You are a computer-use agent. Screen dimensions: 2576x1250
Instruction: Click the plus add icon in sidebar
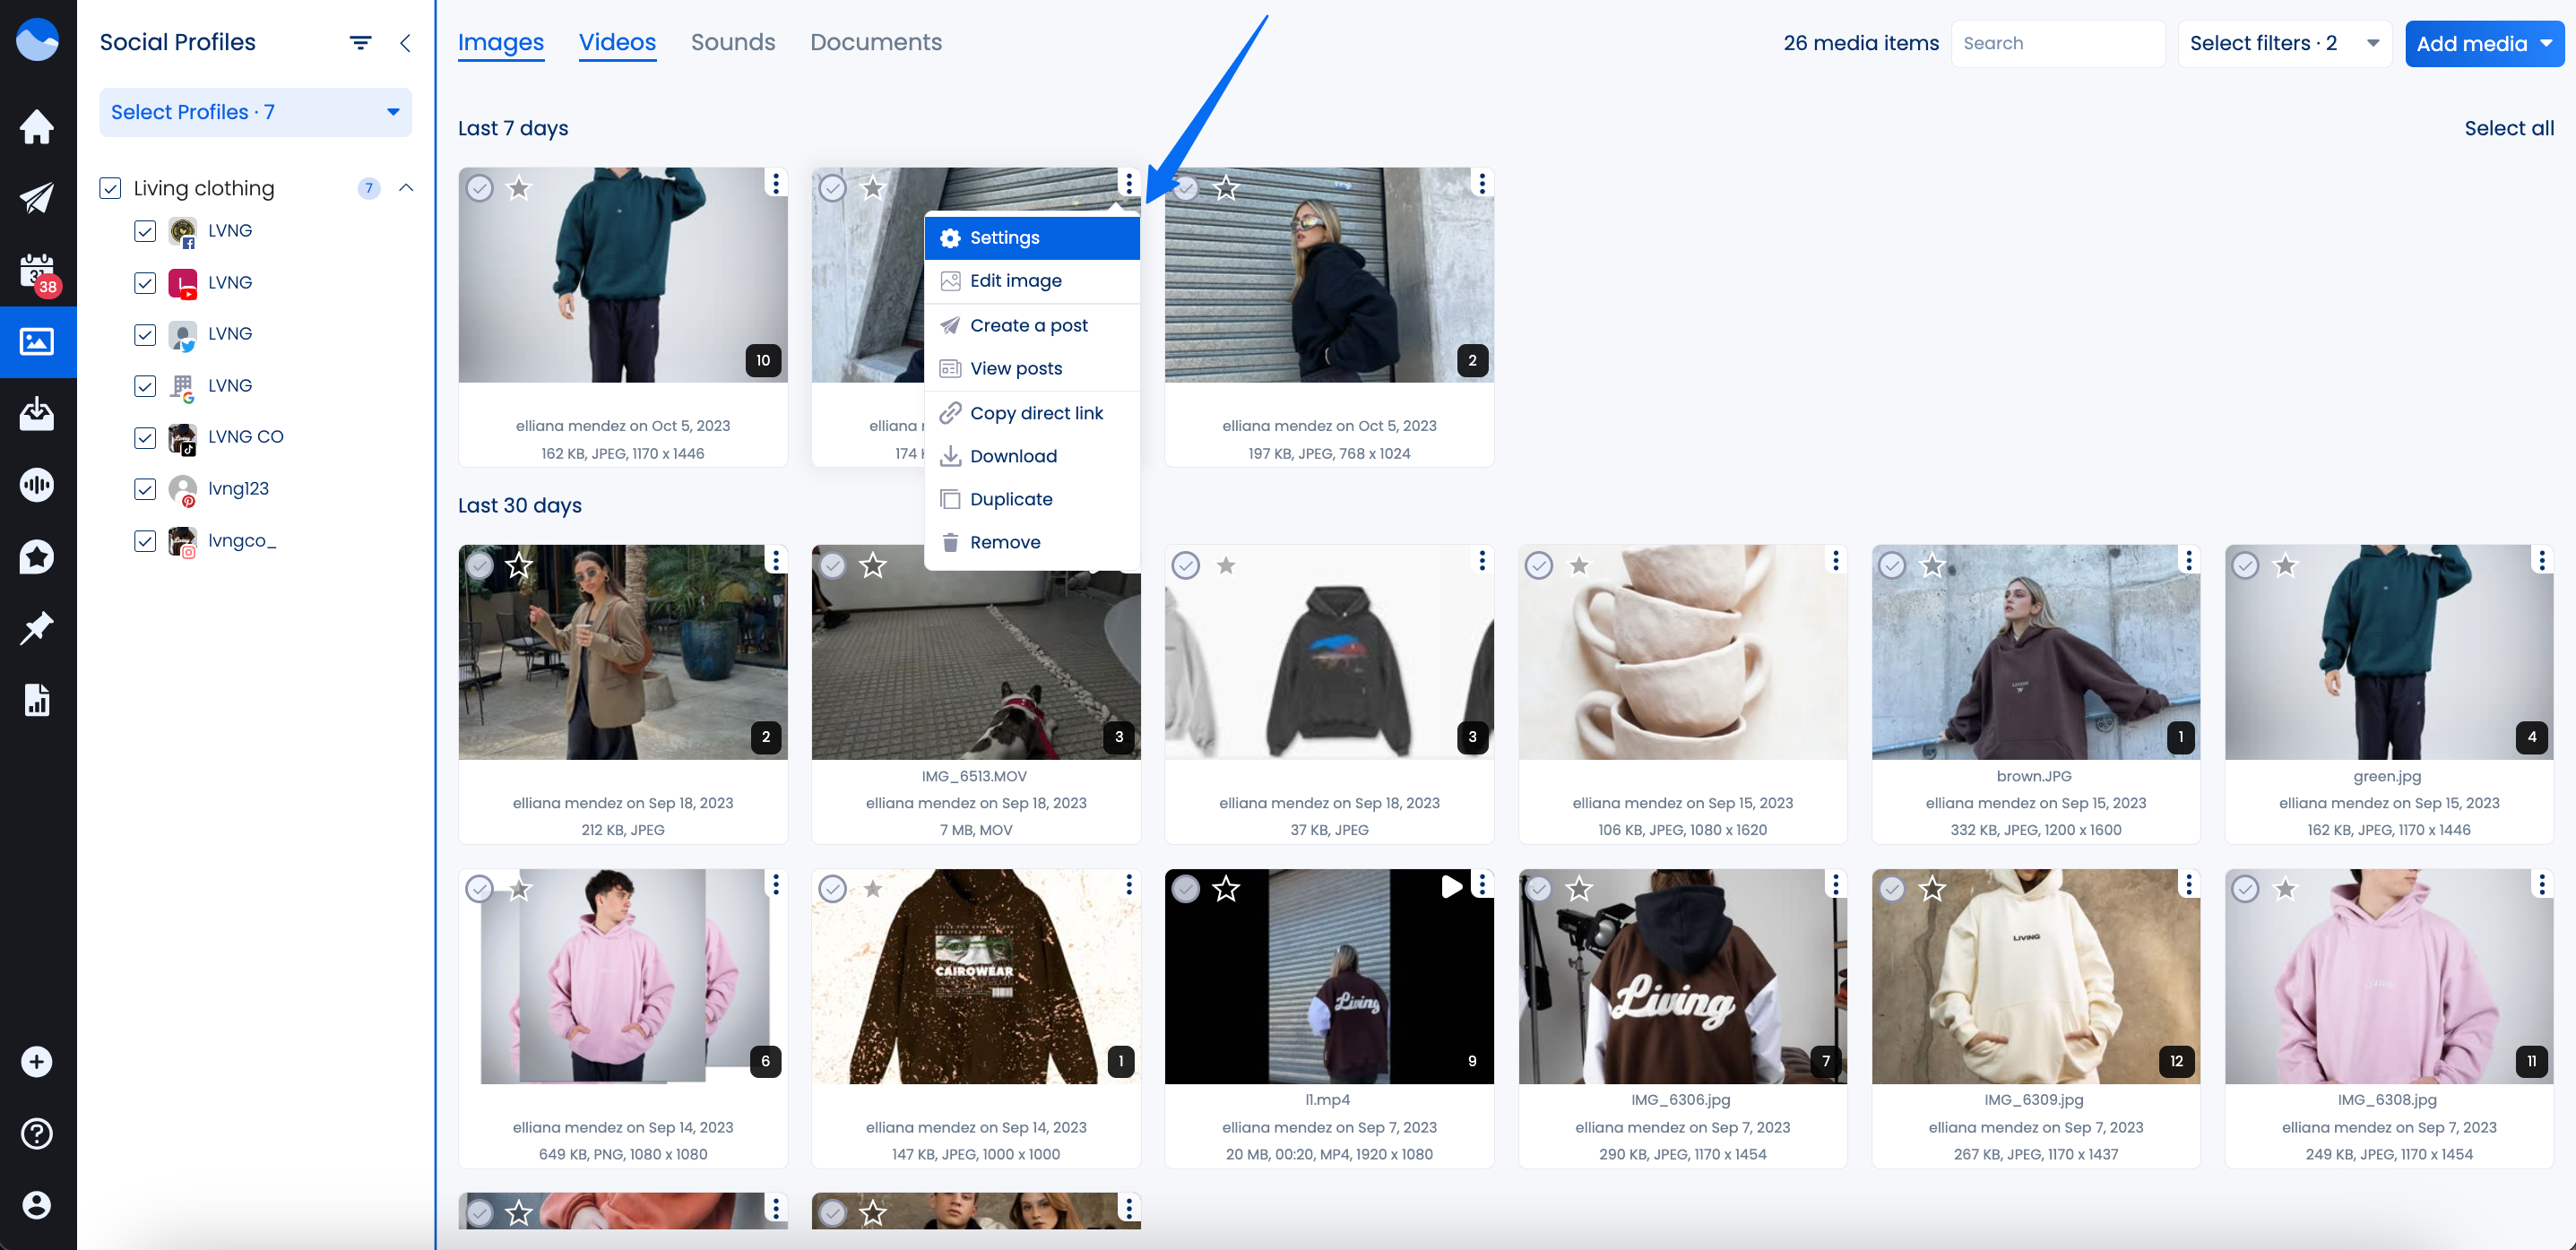pyautogui.click(x=37, y=1062)
